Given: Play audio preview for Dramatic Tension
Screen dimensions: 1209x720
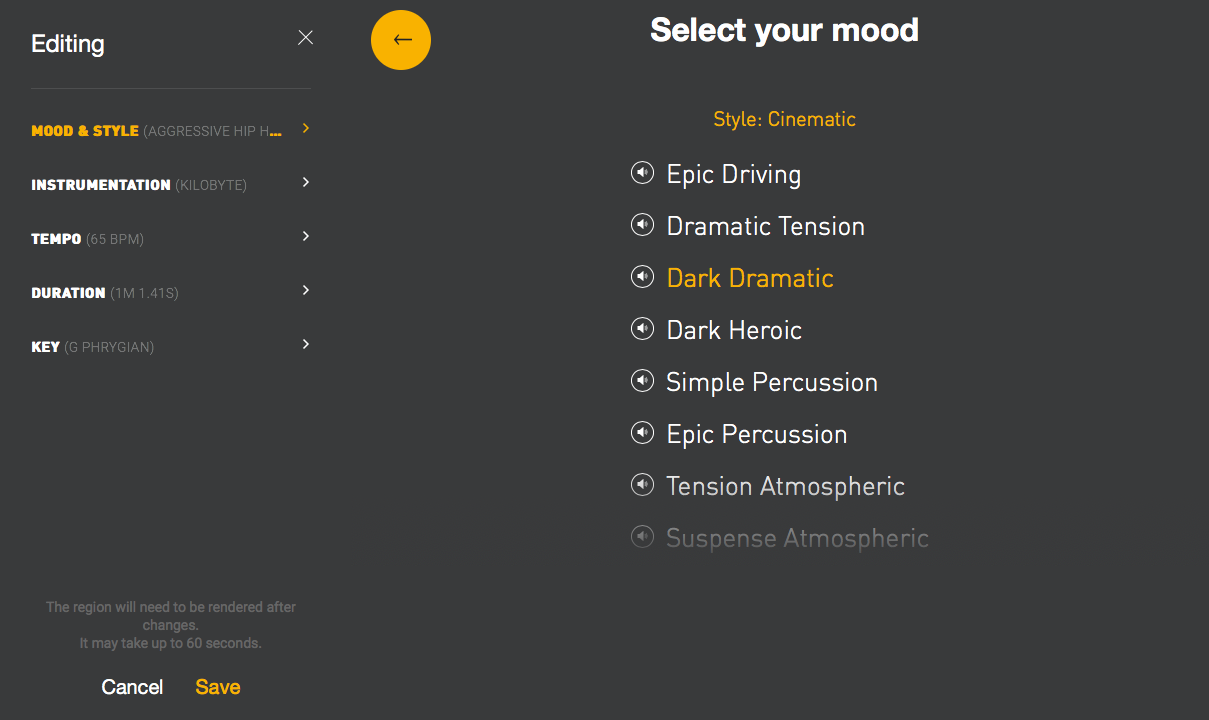Looking at the screenshot, I should point(642,225).
